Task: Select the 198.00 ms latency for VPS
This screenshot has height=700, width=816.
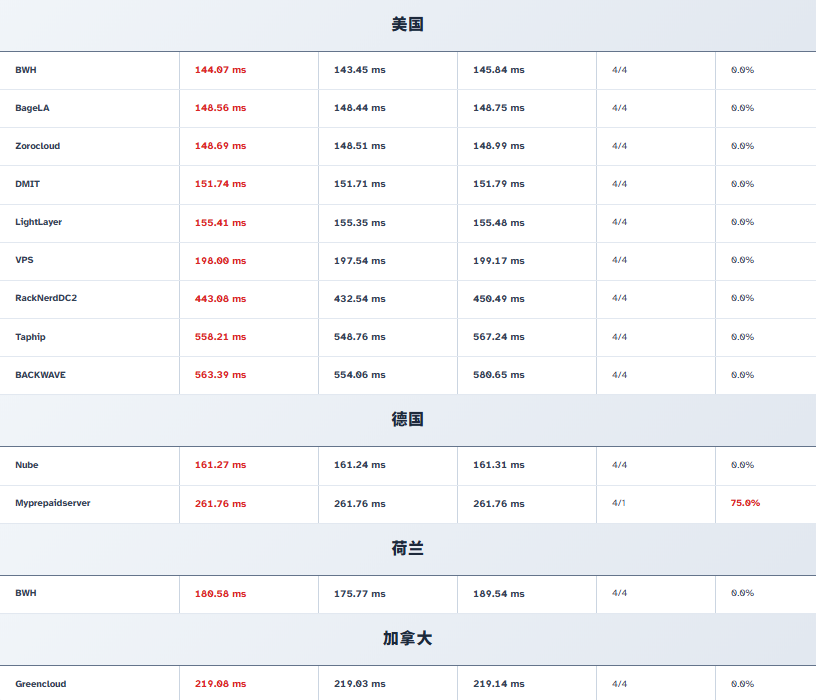Action: [220, 260]
